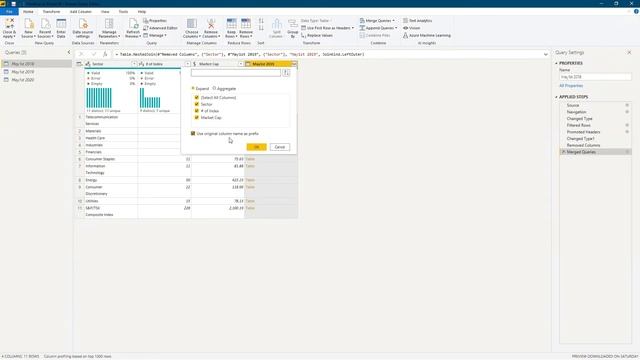Click settings gear for Source step

click(627, 105)
